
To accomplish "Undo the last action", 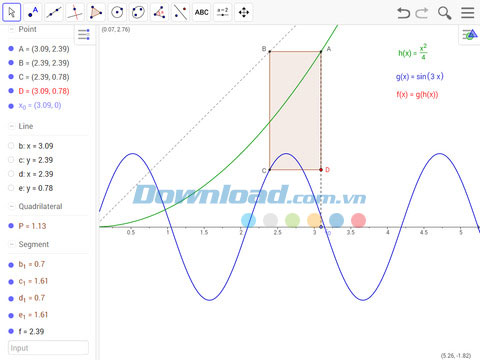I will [403, 13].
